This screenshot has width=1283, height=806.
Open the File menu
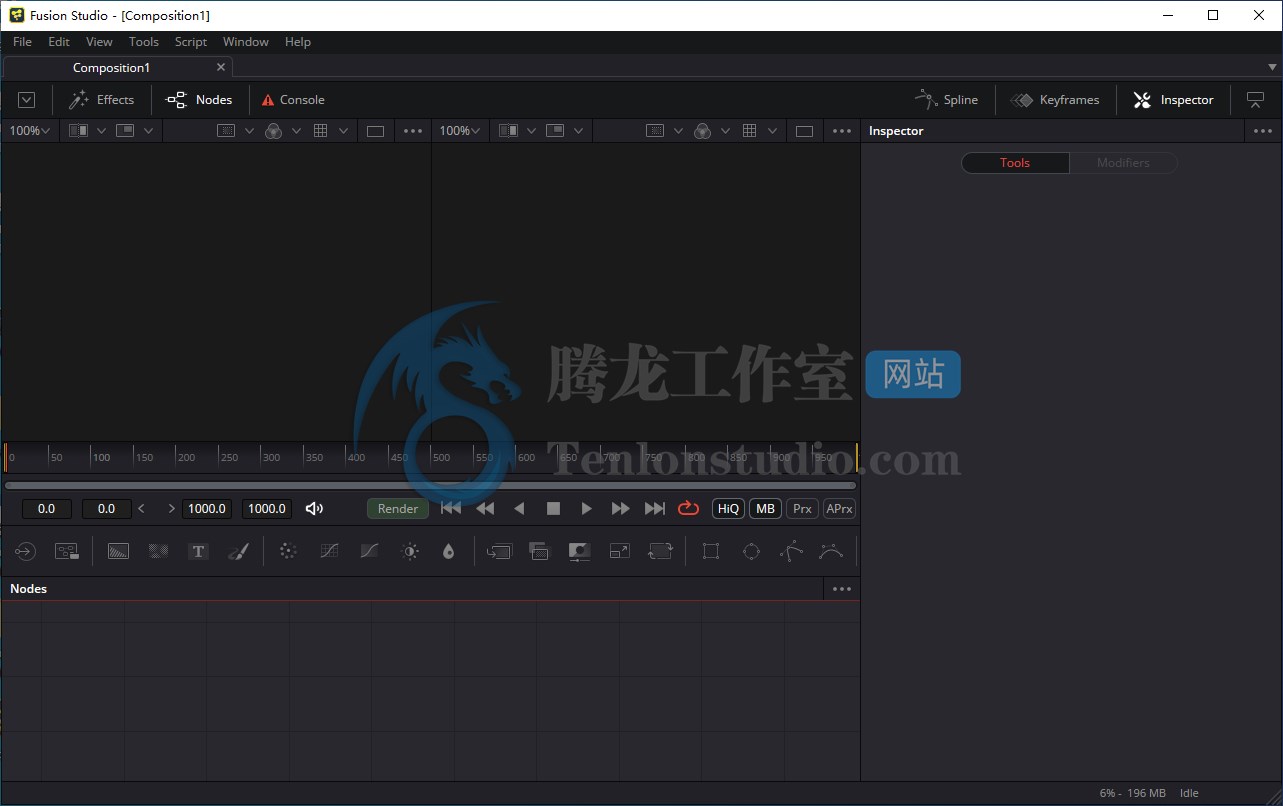(22, 42)
